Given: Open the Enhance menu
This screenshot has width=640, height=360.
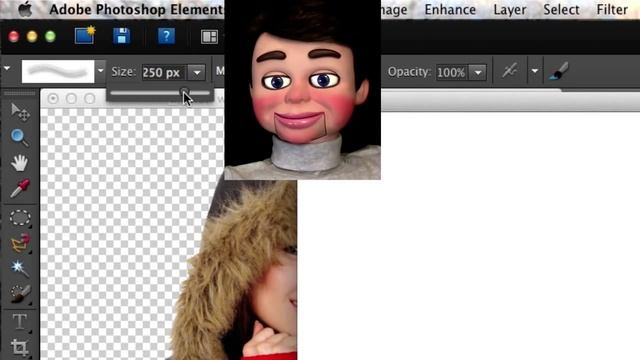Looking at the screenshot, I should (450, 9).
